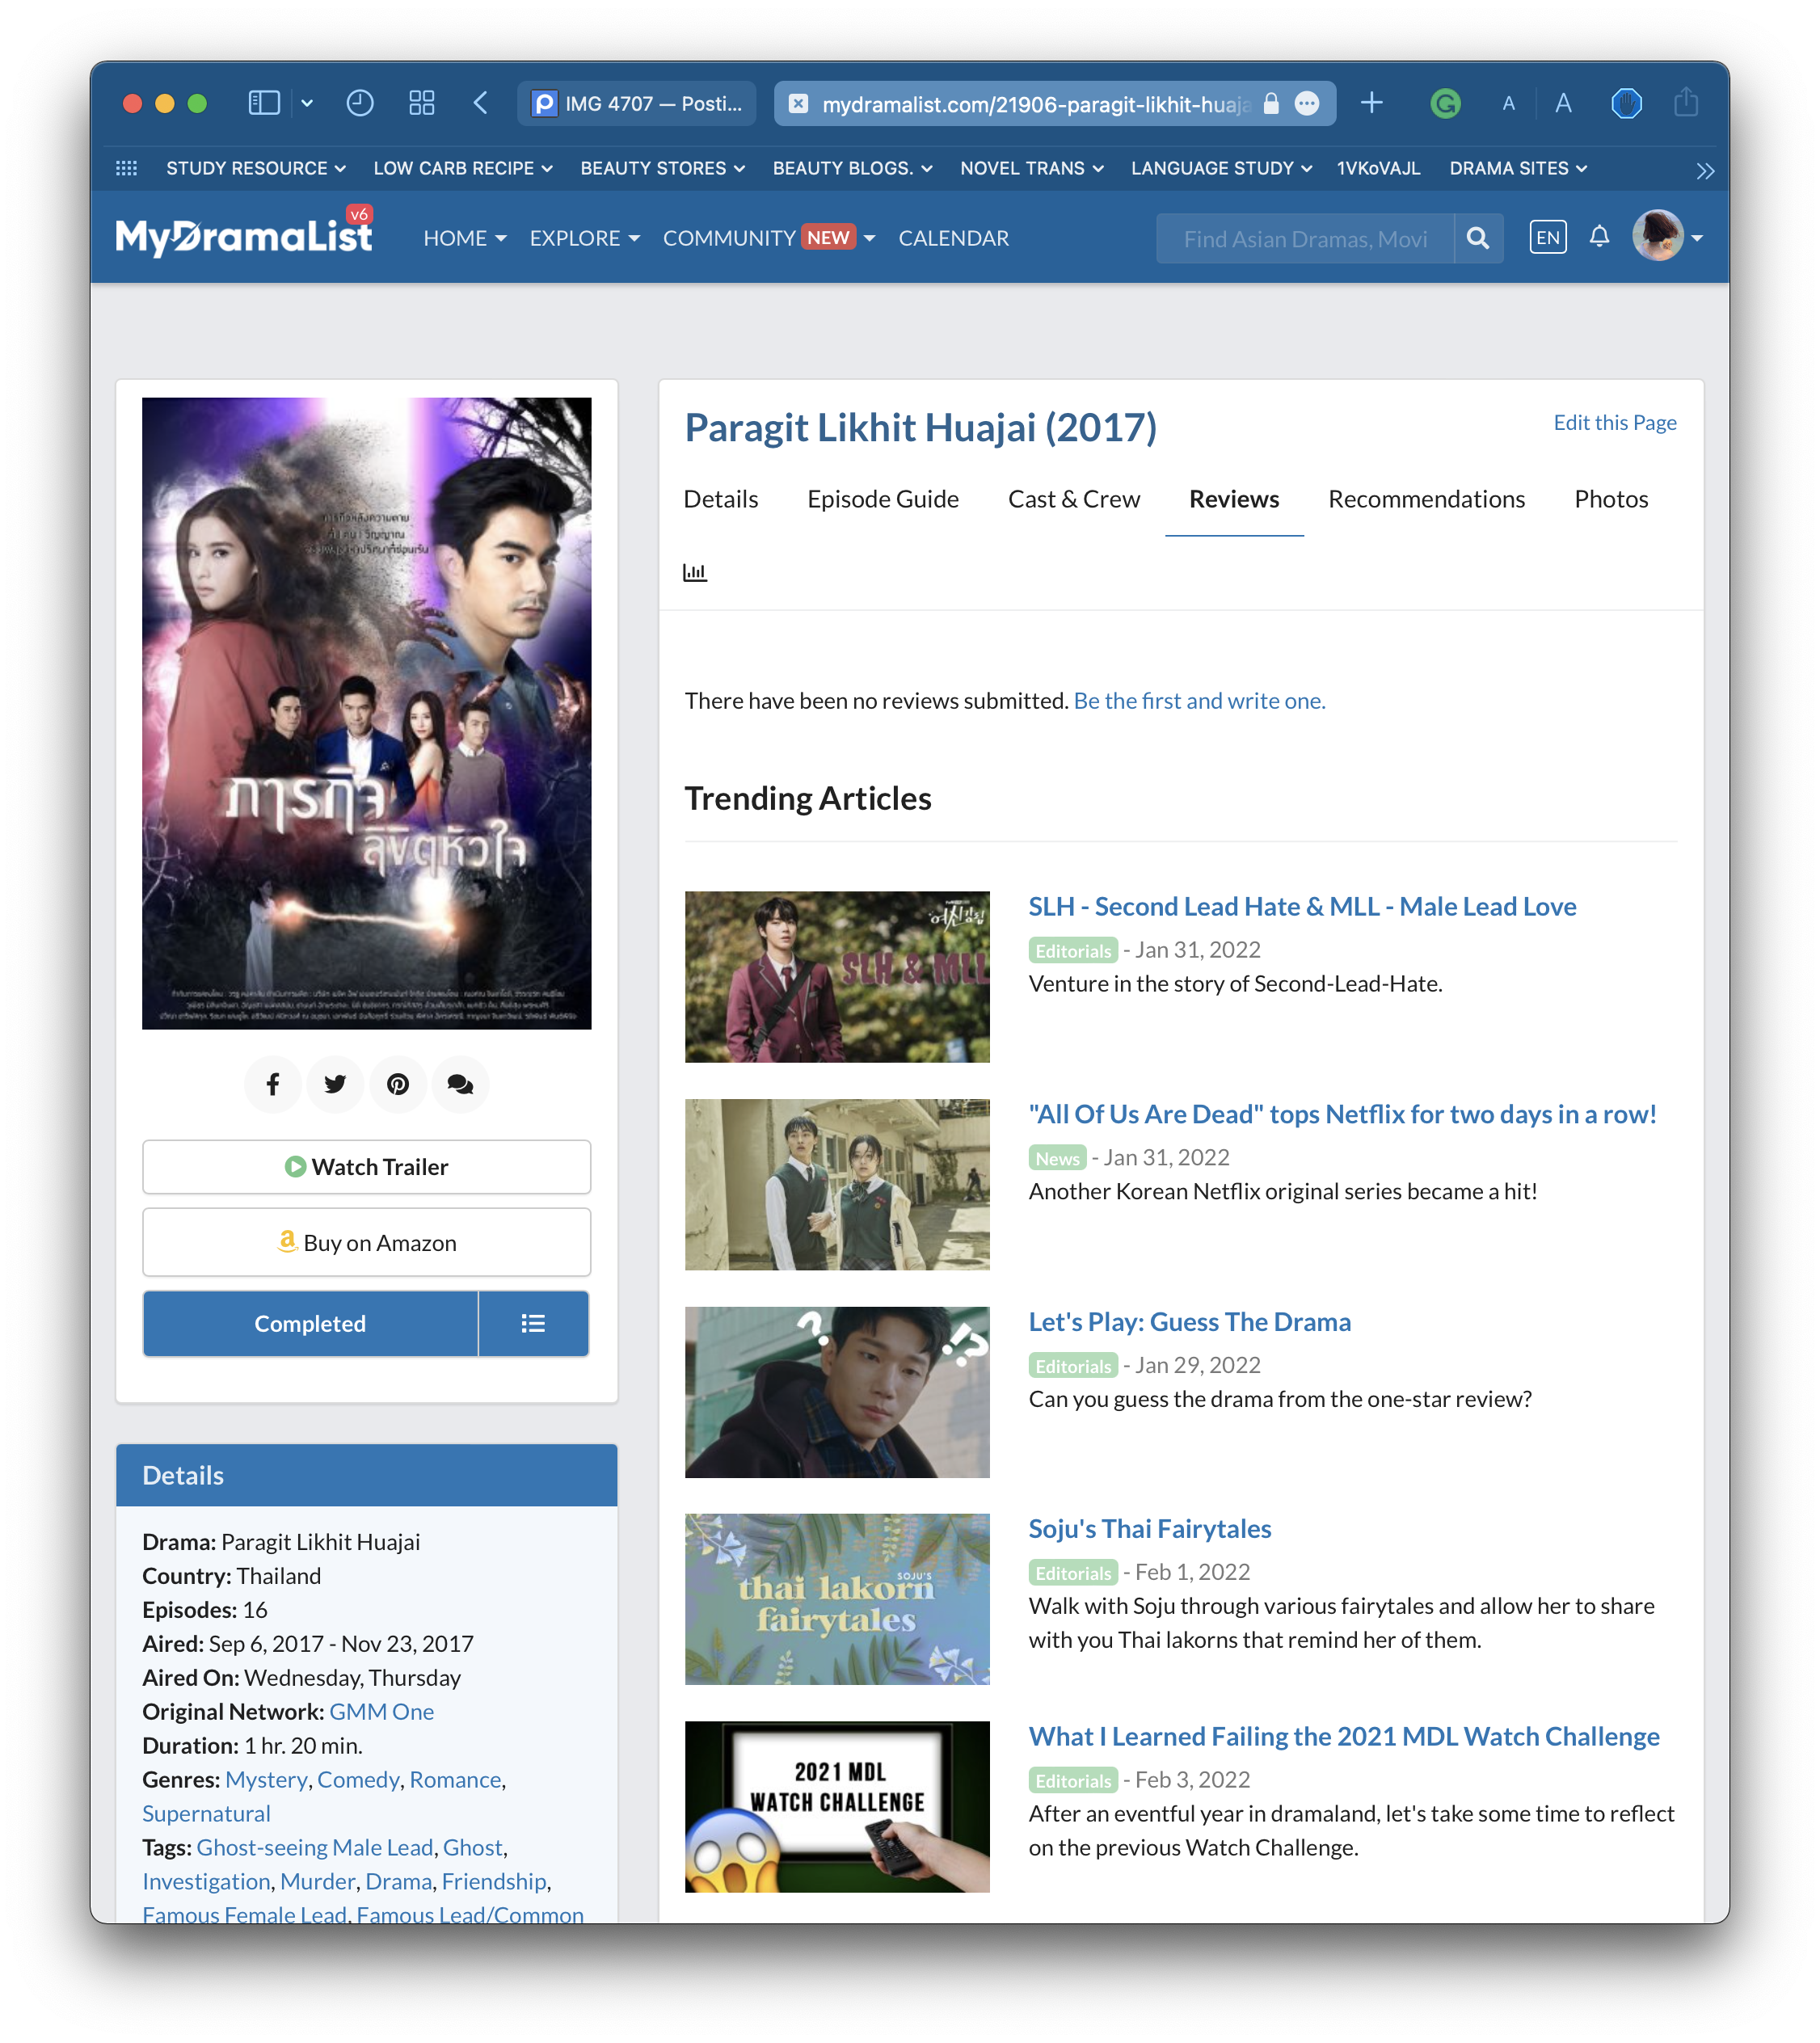Open the favorites grid dots icon
This screenshot has height=2043, width=1820.
click(x=126, y=168)
